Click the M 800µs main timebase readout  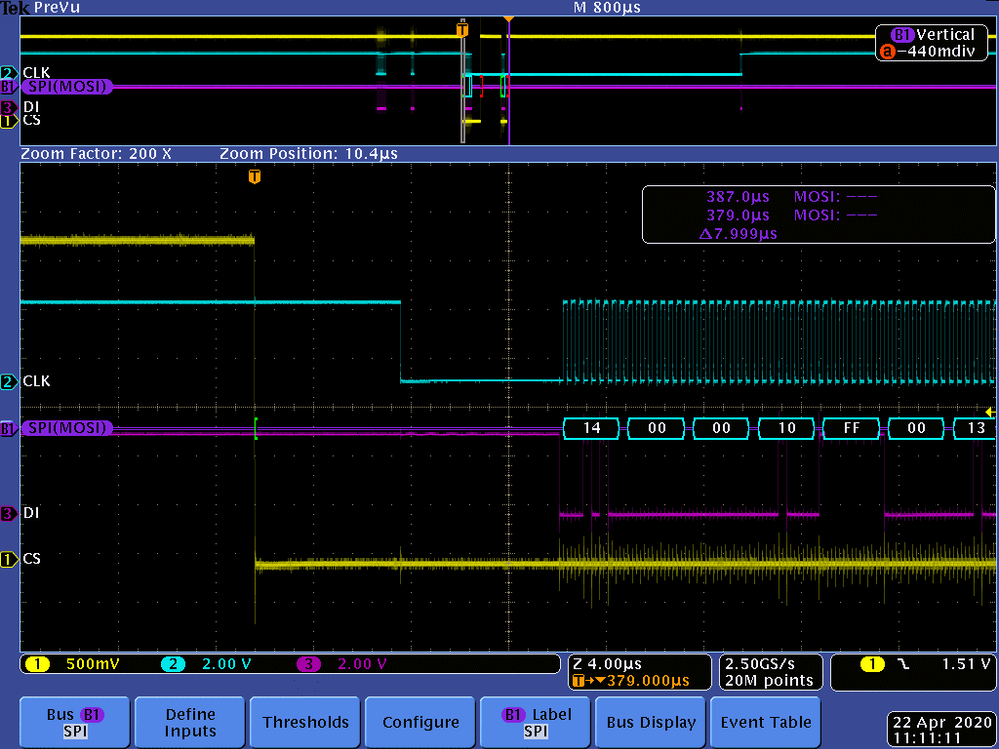point(607,8)
